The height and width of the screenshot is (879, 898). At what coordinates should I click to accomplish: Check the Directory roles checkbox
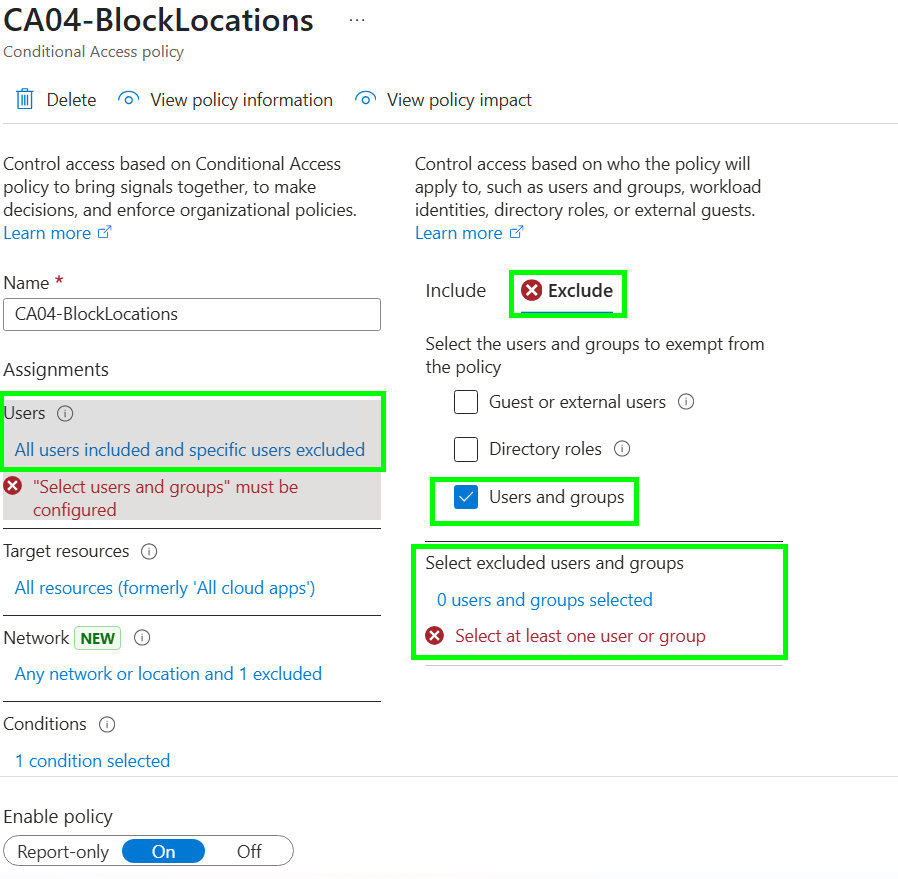click(x=466, y=450)
